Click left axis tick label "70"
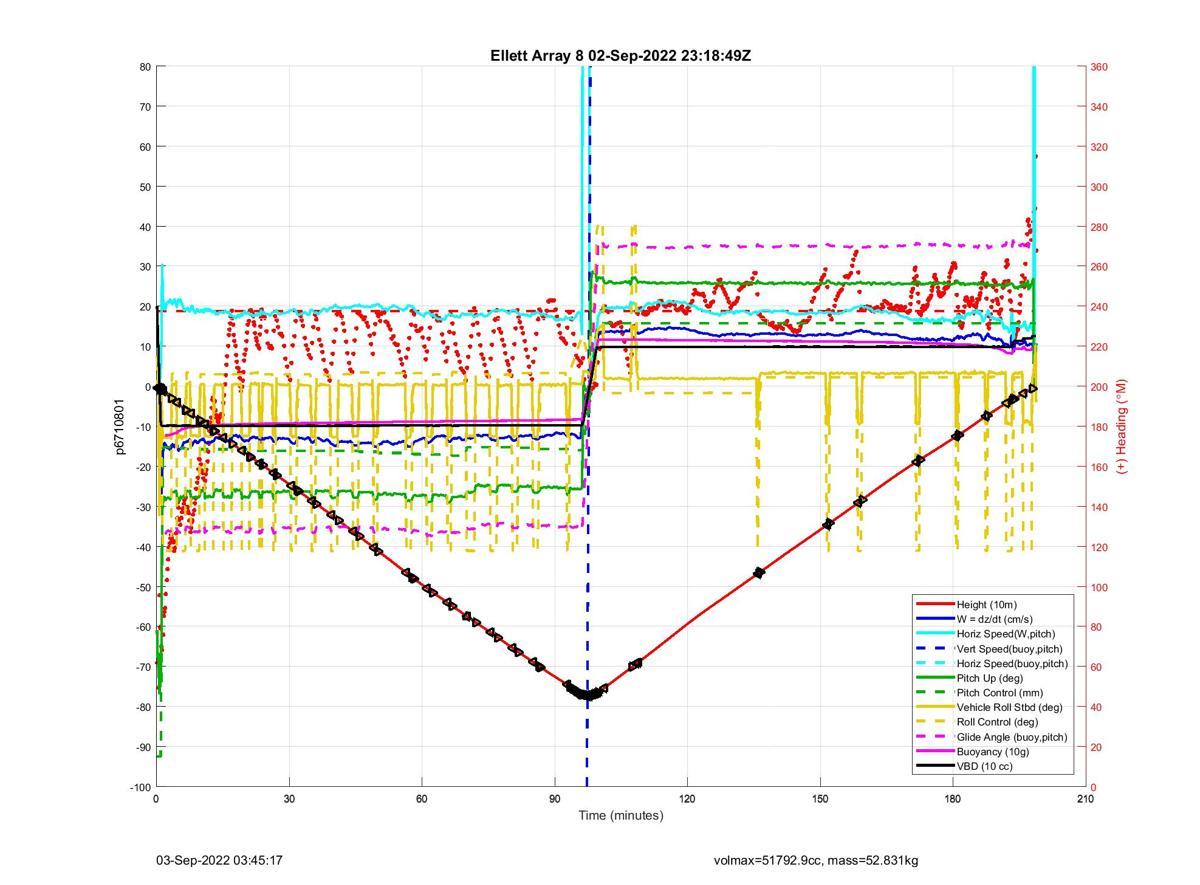The image size is (1200, 885). pos(145,107)
